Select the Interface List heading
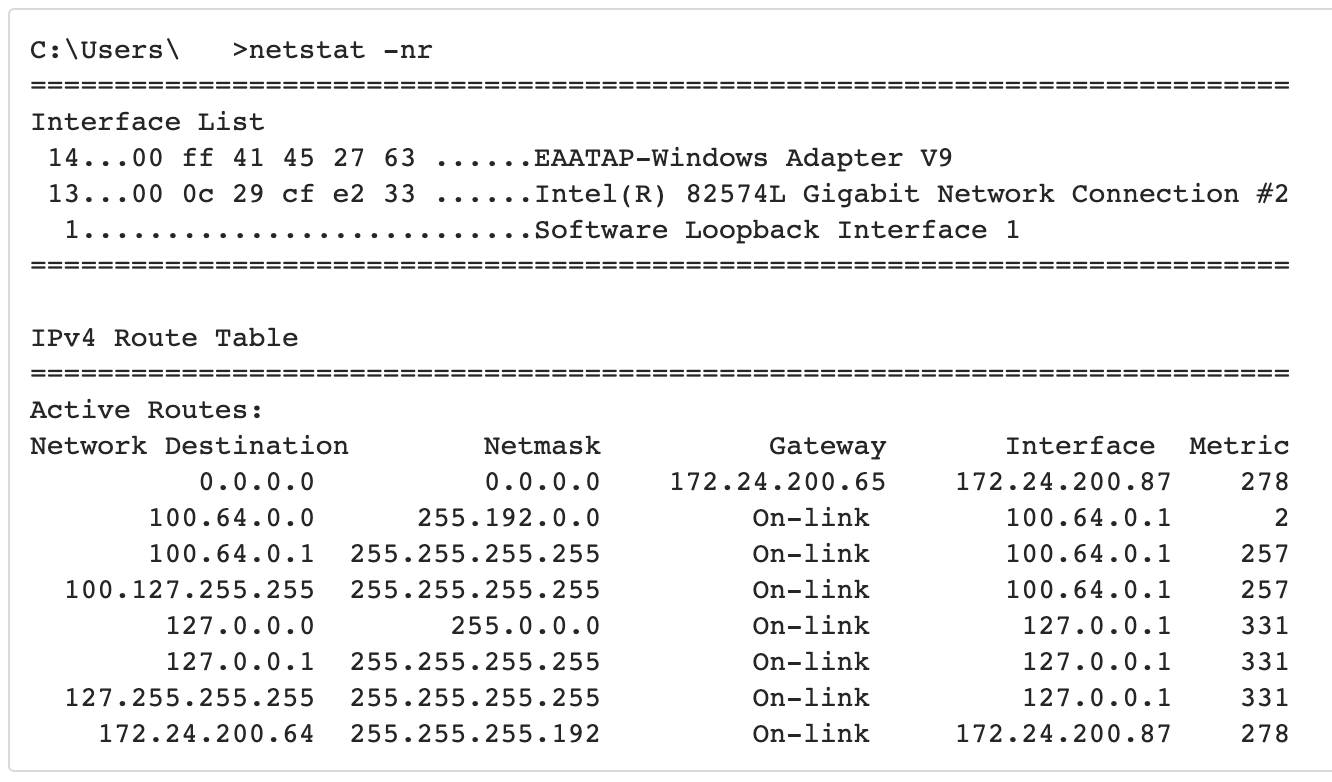 (147, 122)
